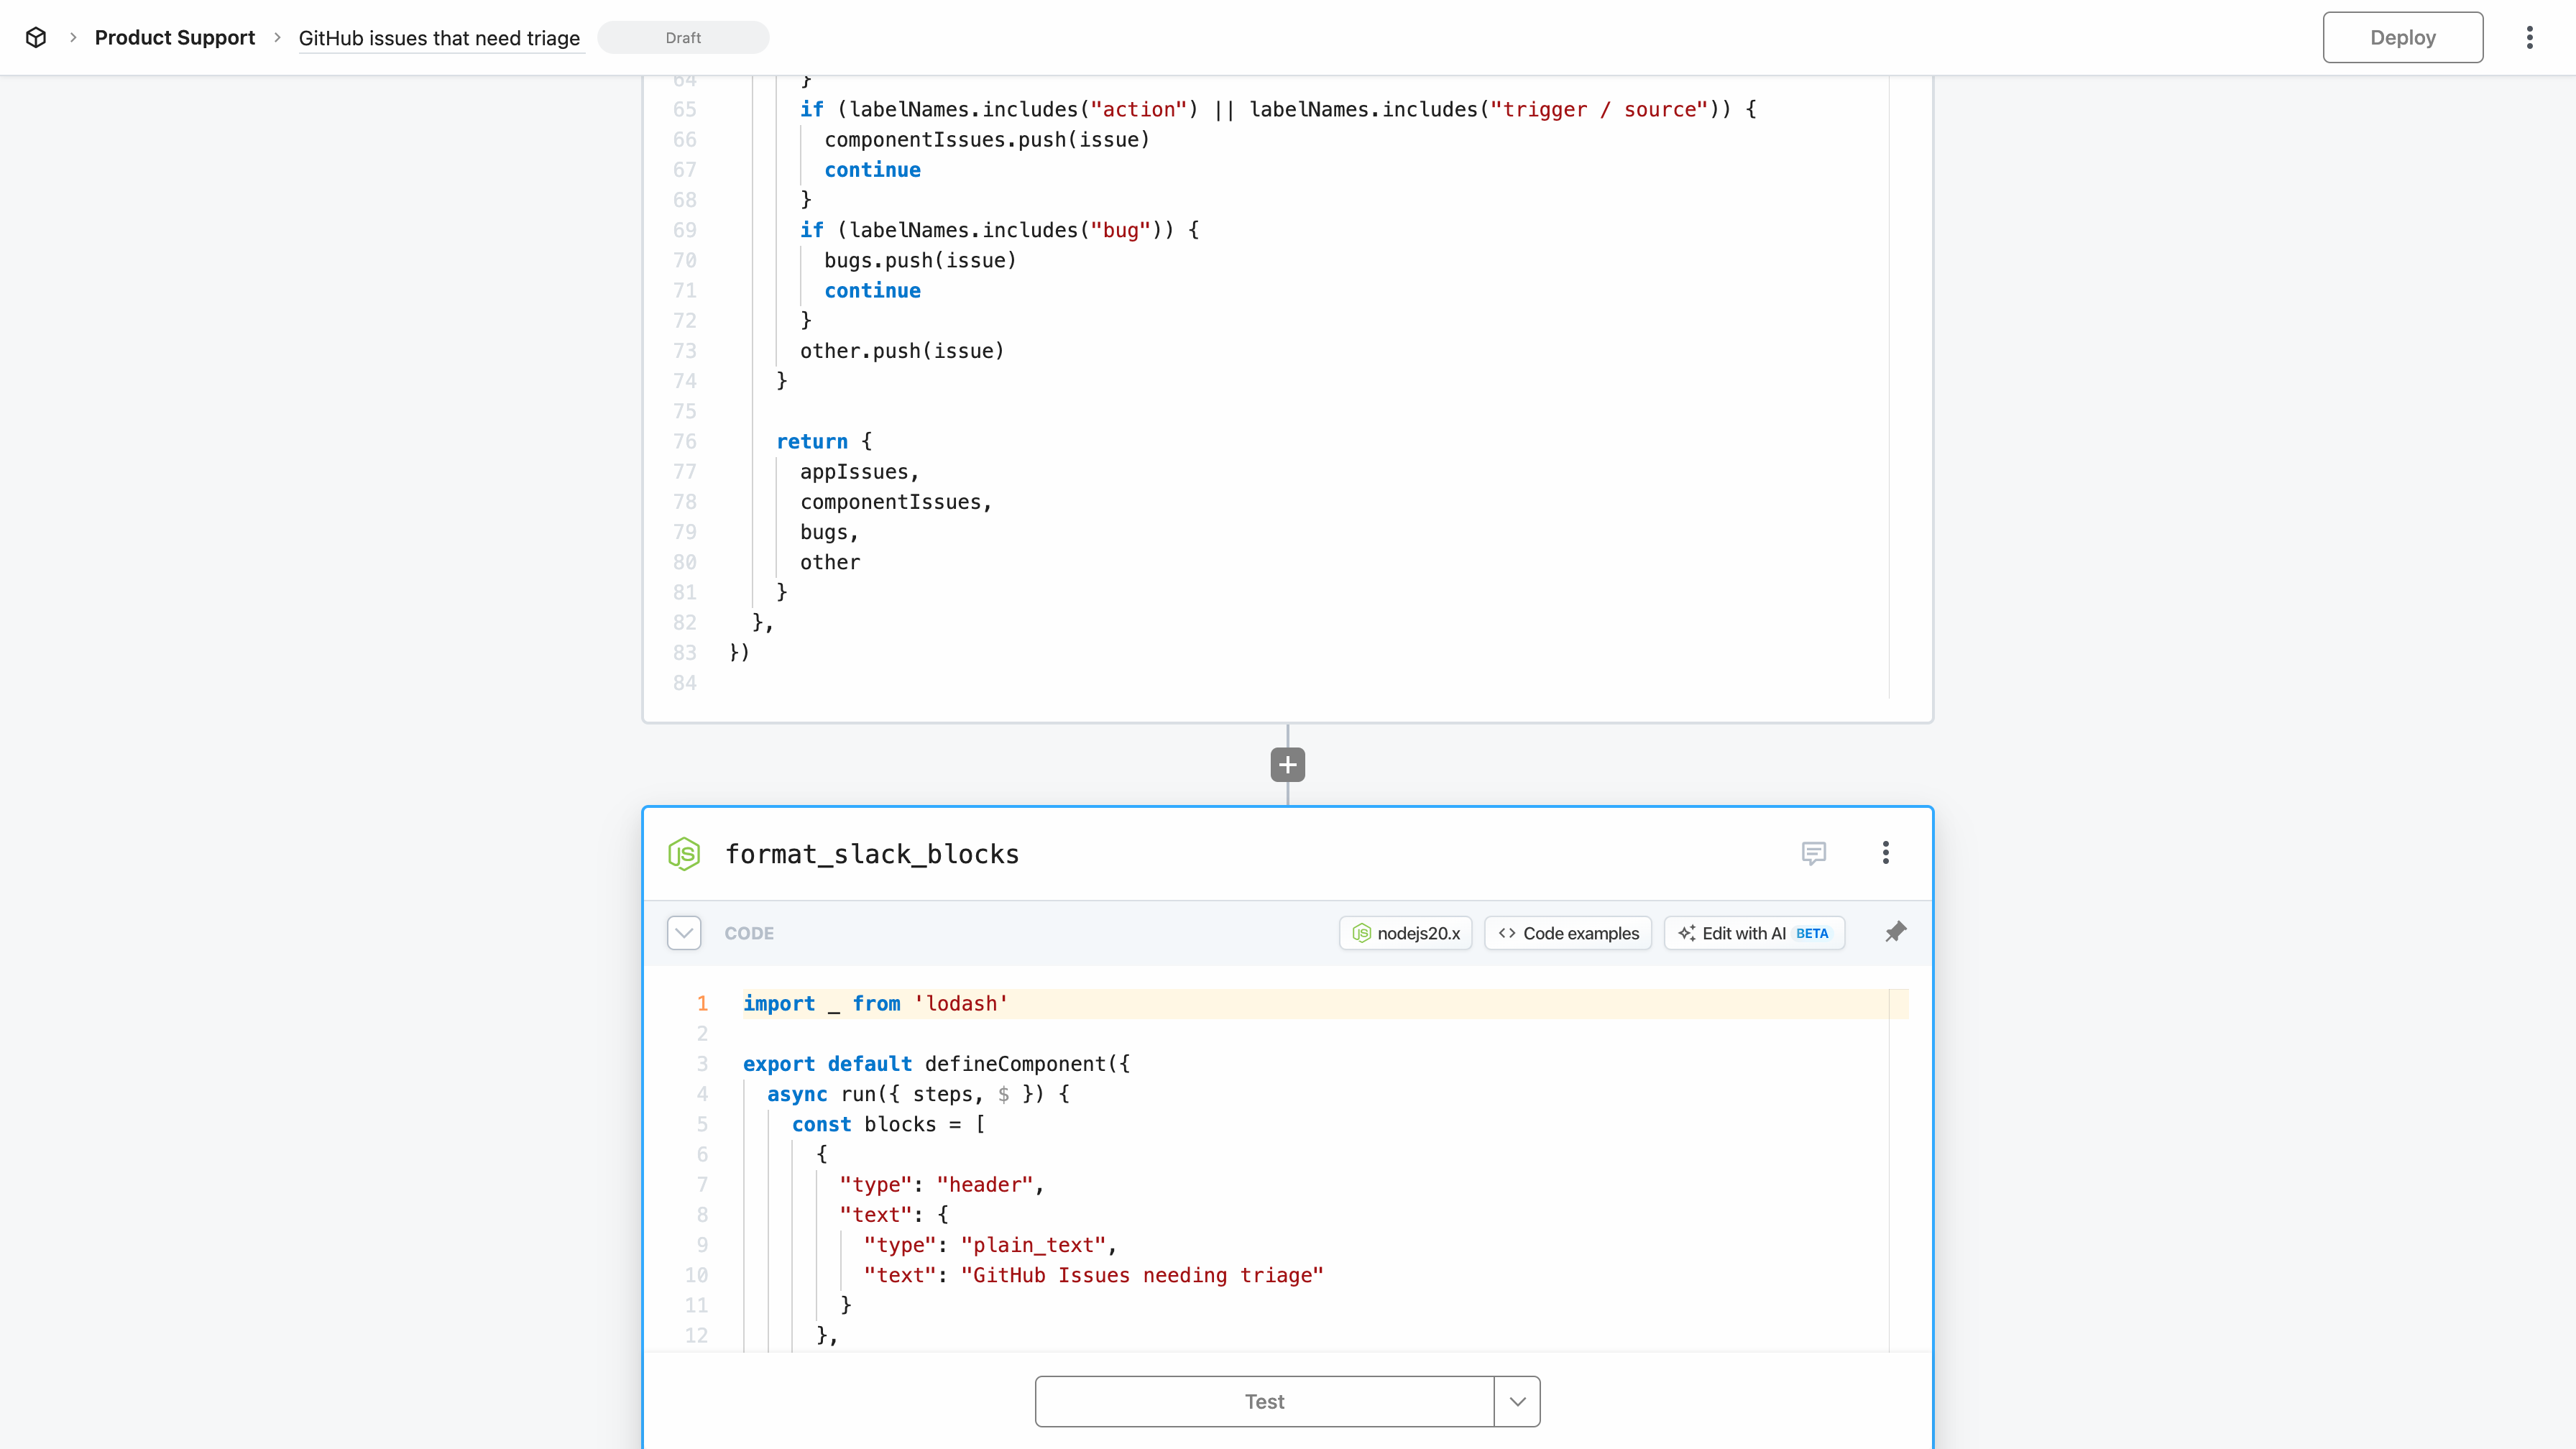The width and height of the screenshot is (2576, 1449).
Task: Expand the Test button dropdown arrow
Action: coord(1517,1401)
